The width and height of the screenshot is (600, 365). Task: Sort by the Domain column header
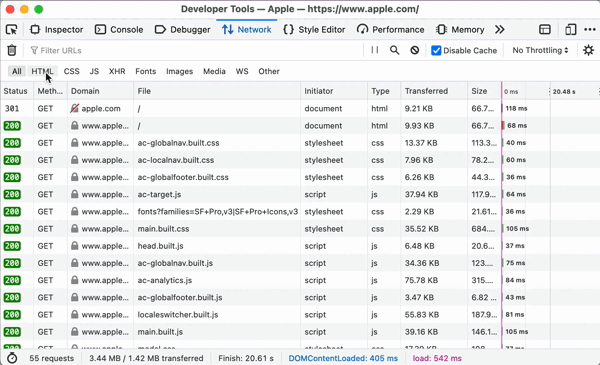pyautogui.click(x=101, y=91)
